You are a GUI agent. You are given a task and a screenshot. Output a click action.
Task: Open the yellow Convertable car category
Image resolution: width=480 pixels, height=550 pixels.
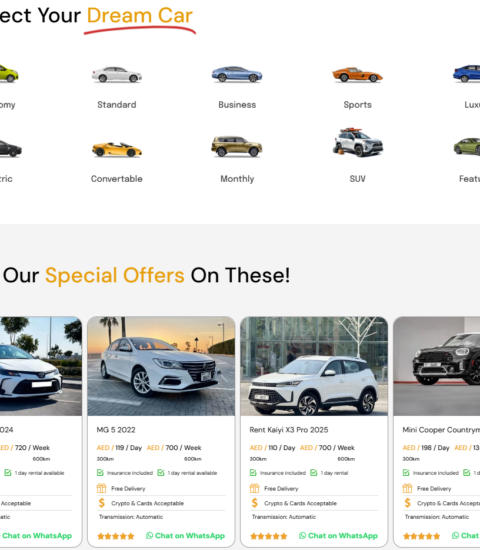coord(117,149)
